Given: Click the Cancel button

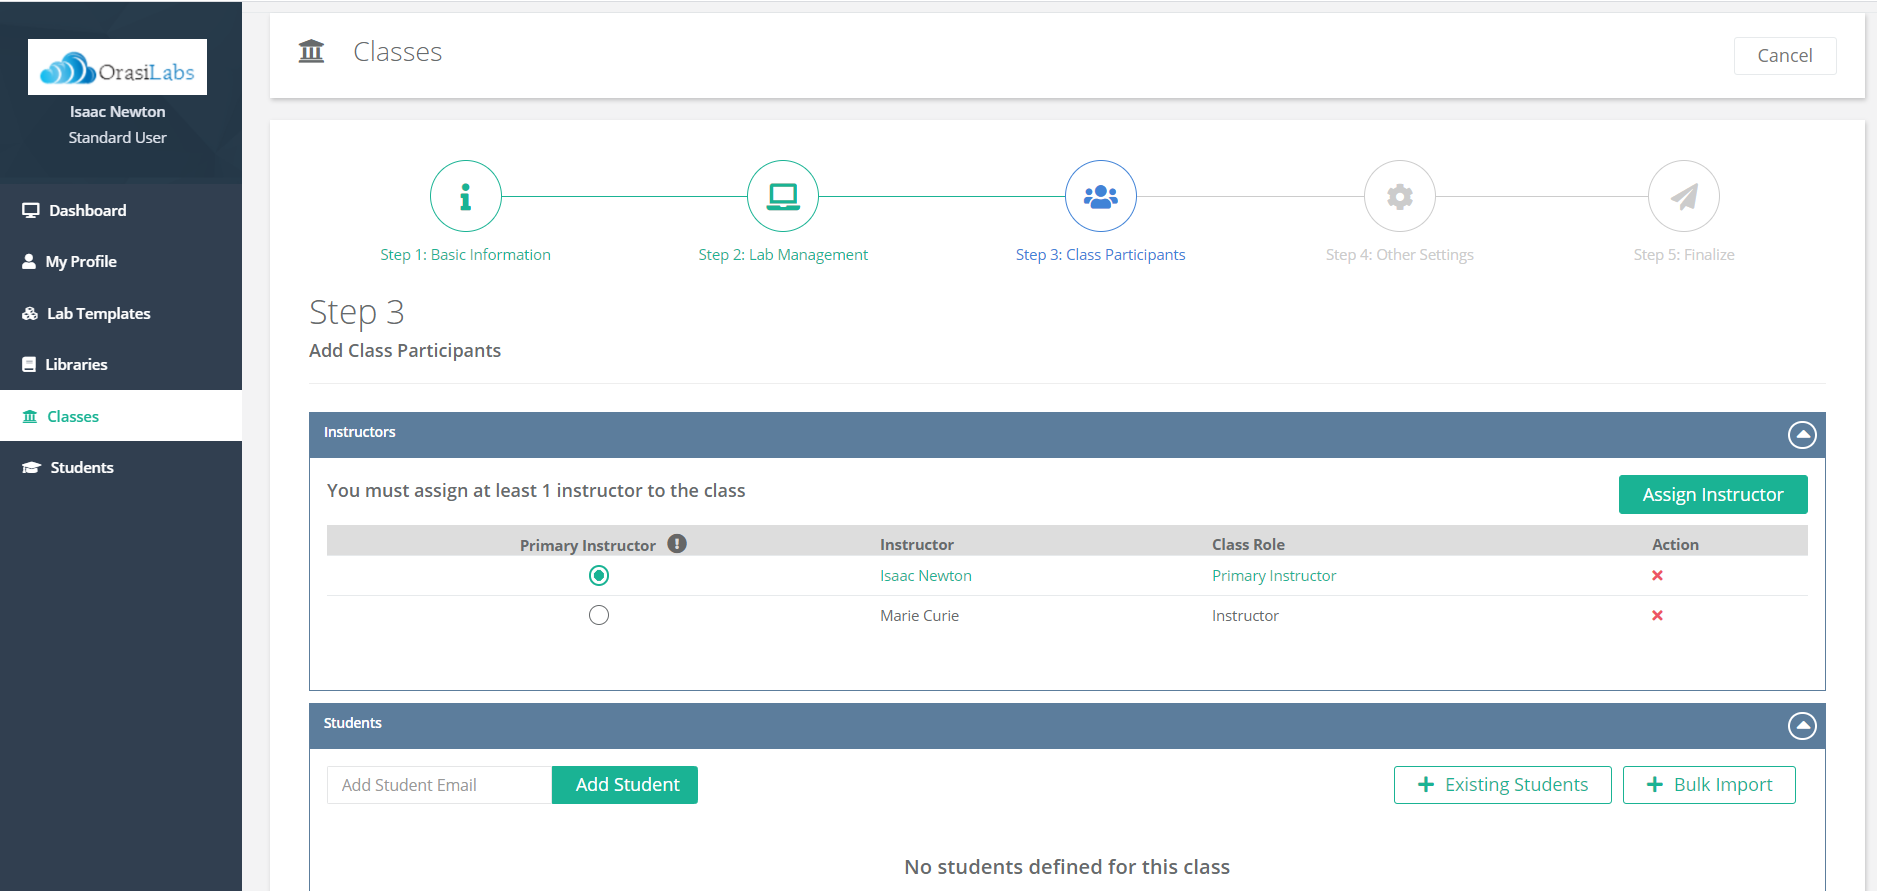Looking at the screenshot, I should [x=1785, y=56].
